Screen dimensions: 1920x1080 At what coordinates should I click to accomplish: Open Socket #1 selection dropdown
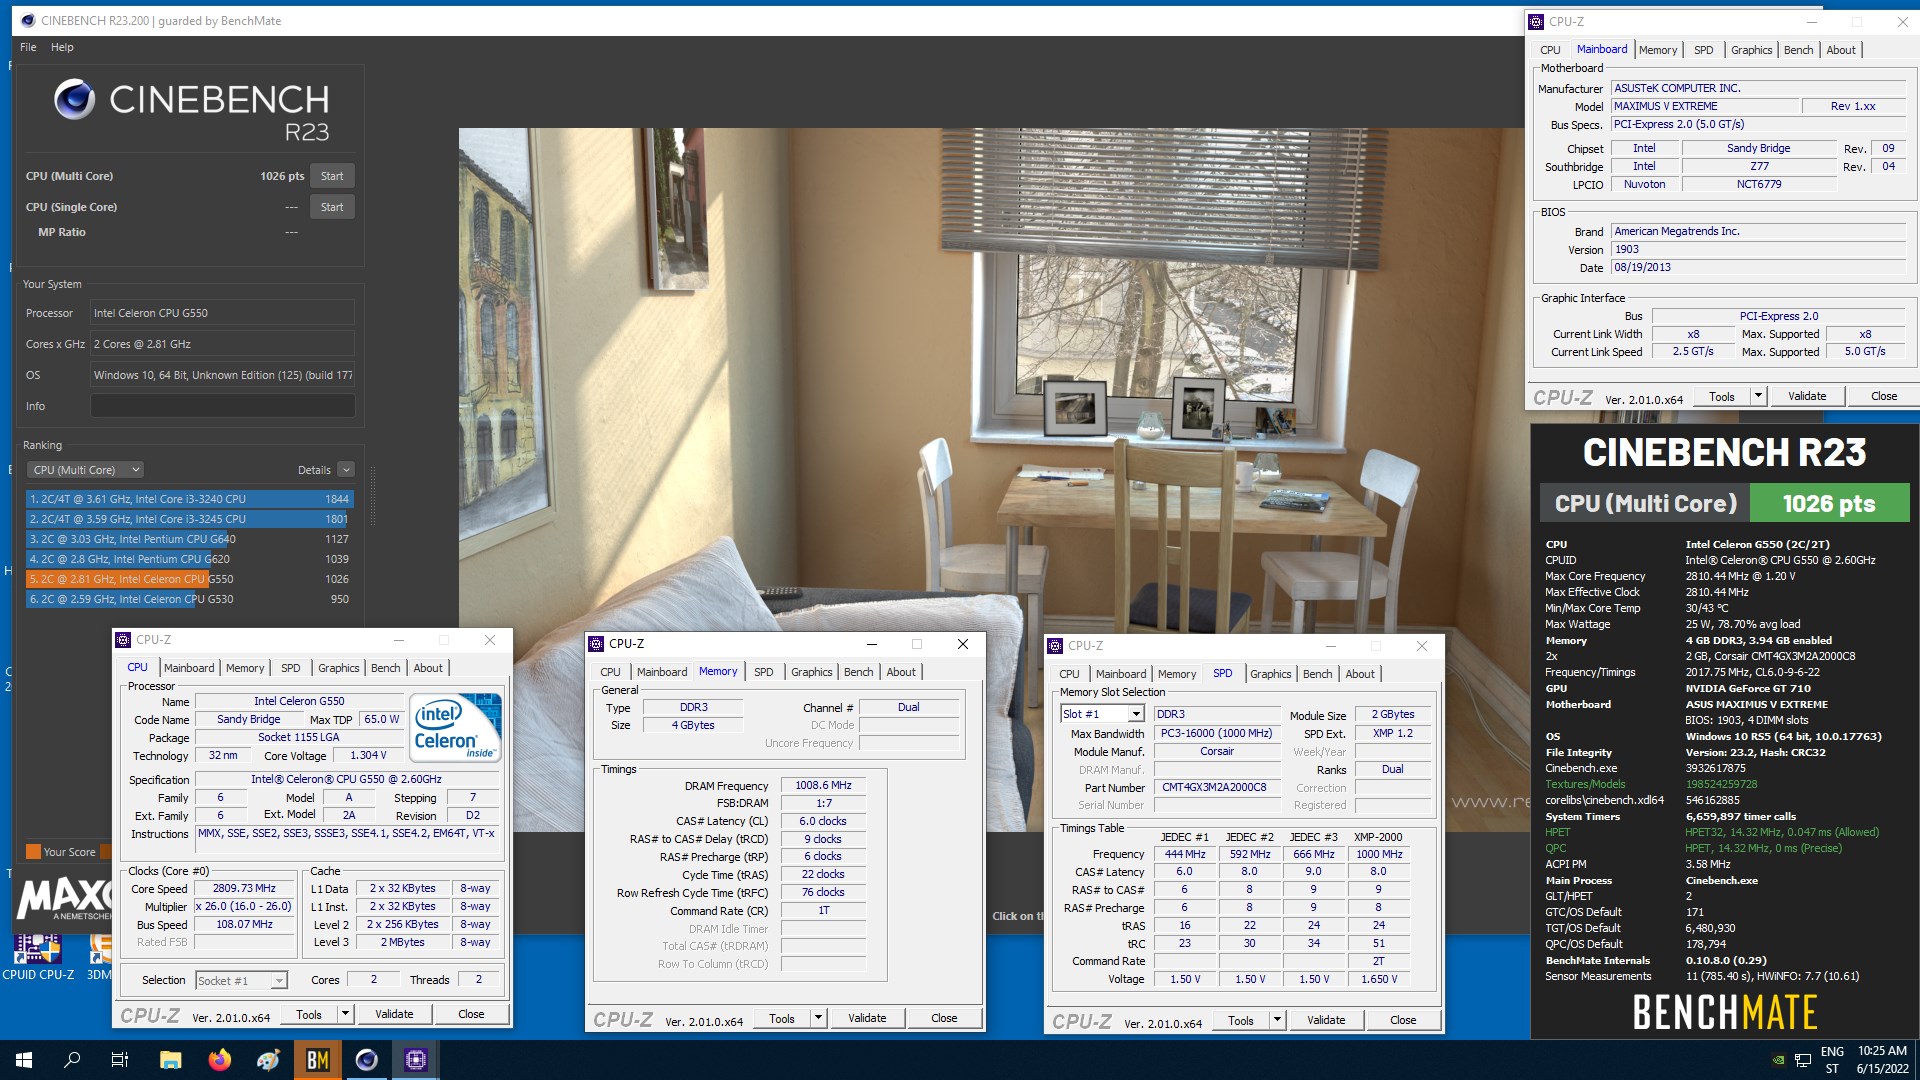point(241,981)
